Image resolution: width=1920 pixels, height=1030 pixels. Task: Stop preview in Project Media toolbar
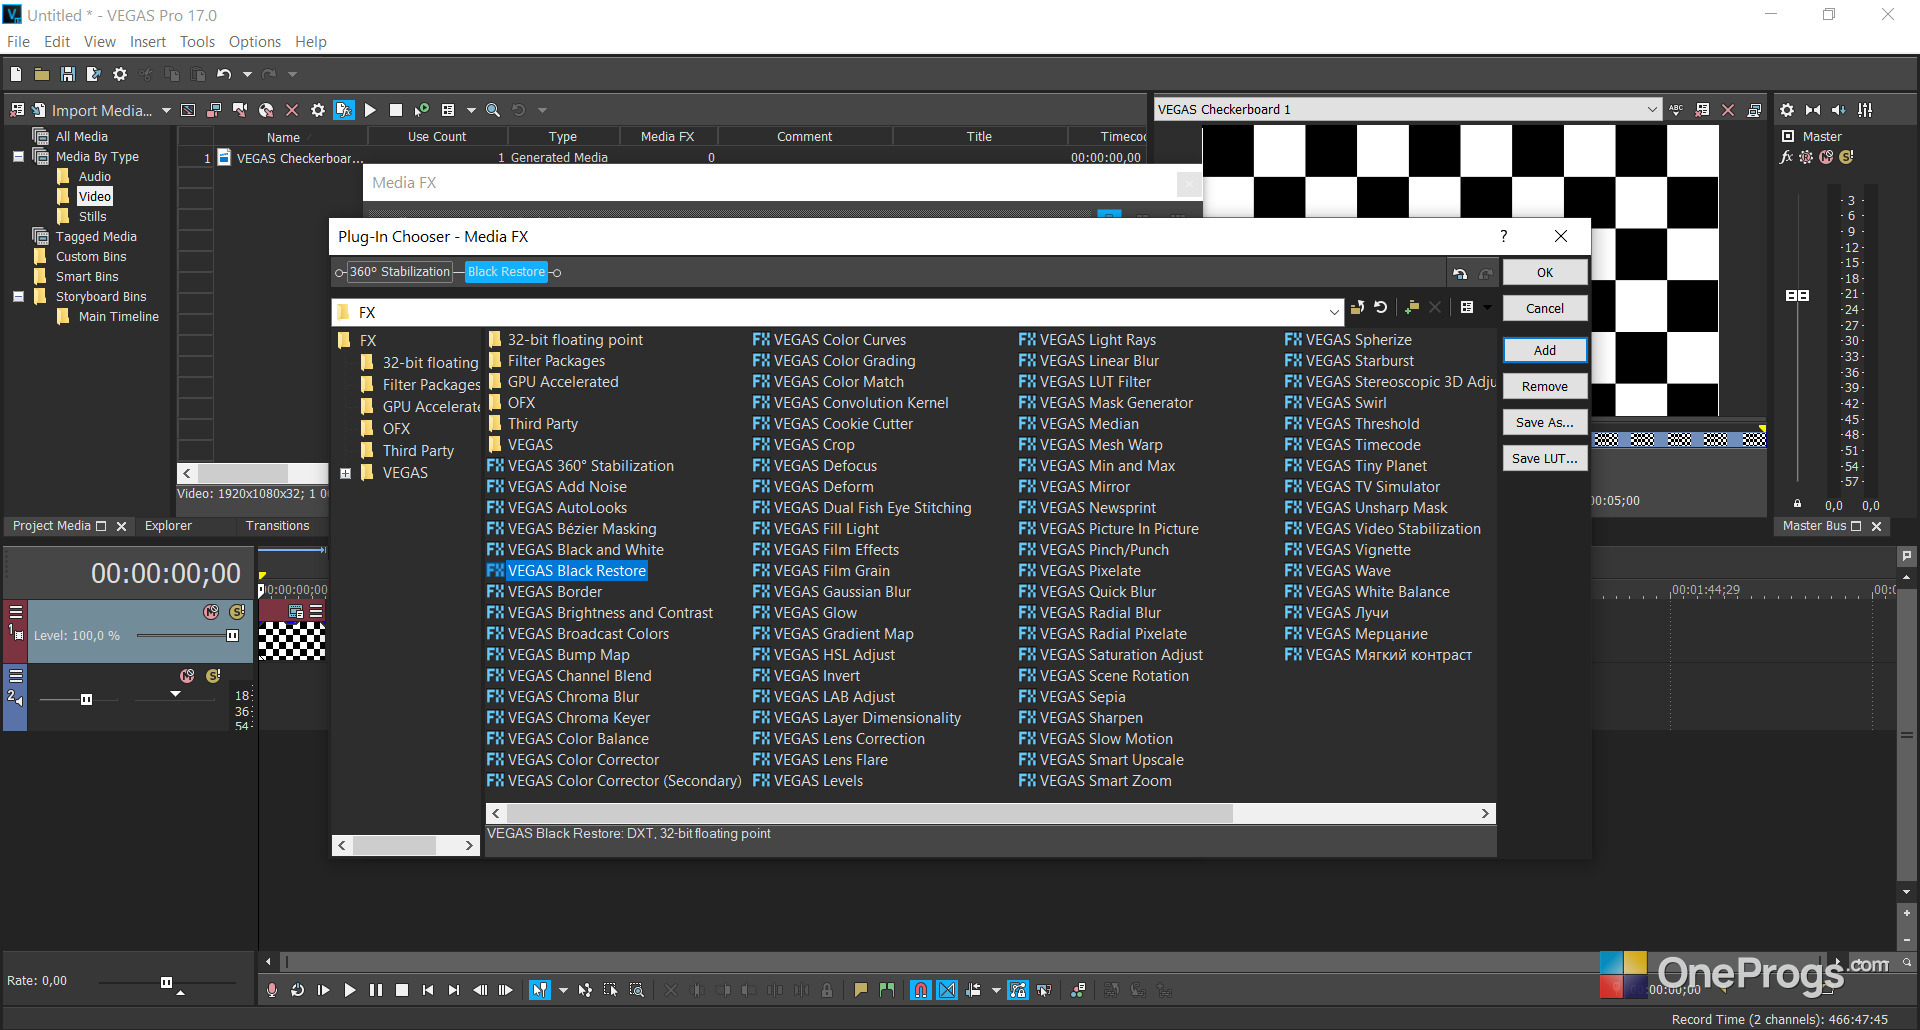click(396, 110)
